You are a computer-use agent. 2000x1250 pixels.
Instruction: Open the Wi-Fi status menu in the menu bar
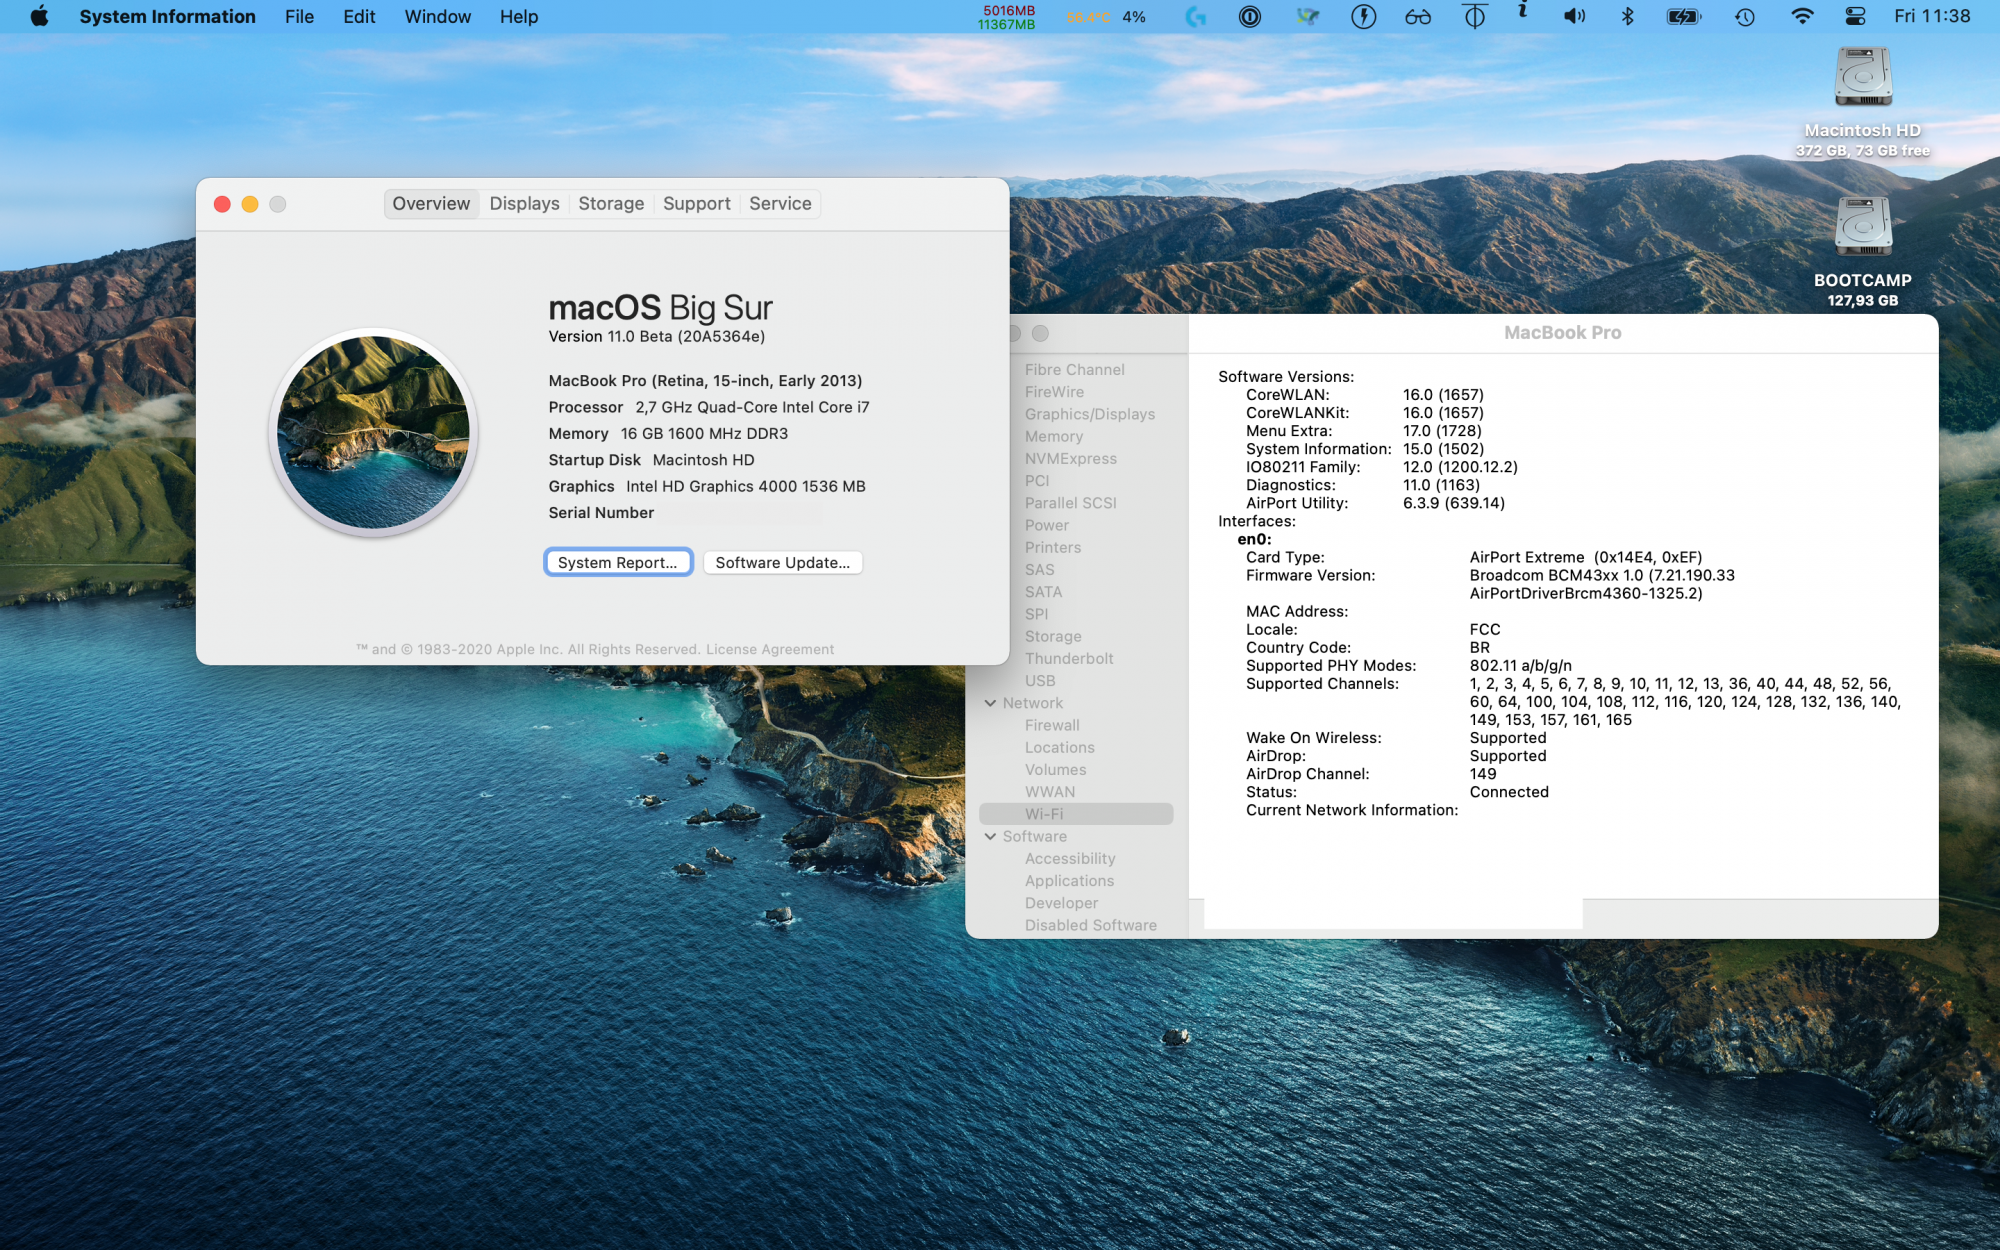click(x=1802, y=16)
